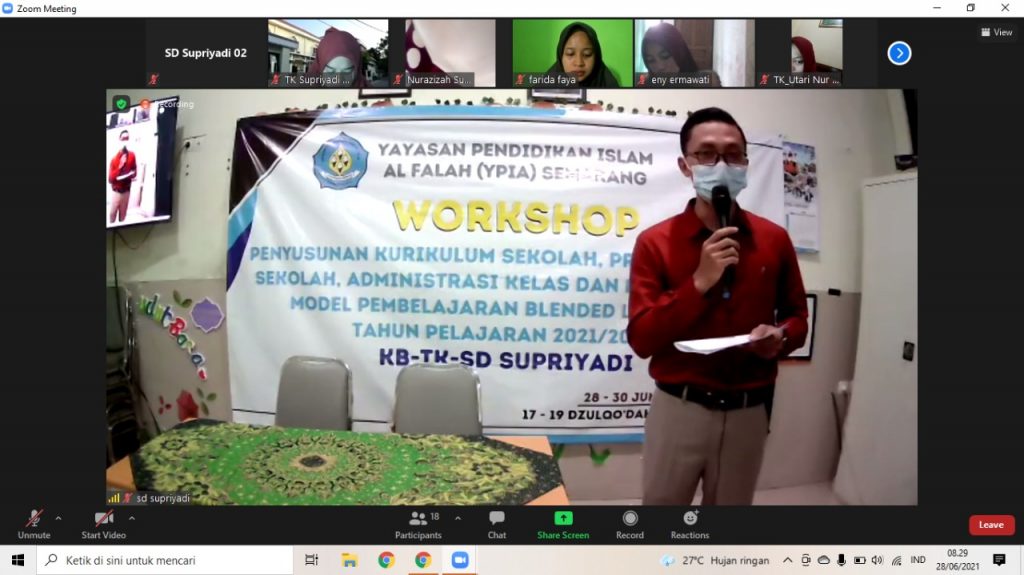The image size is (1024, 575).
Task: Open audio options arrow next to Unmute
Action: [58, 518]
